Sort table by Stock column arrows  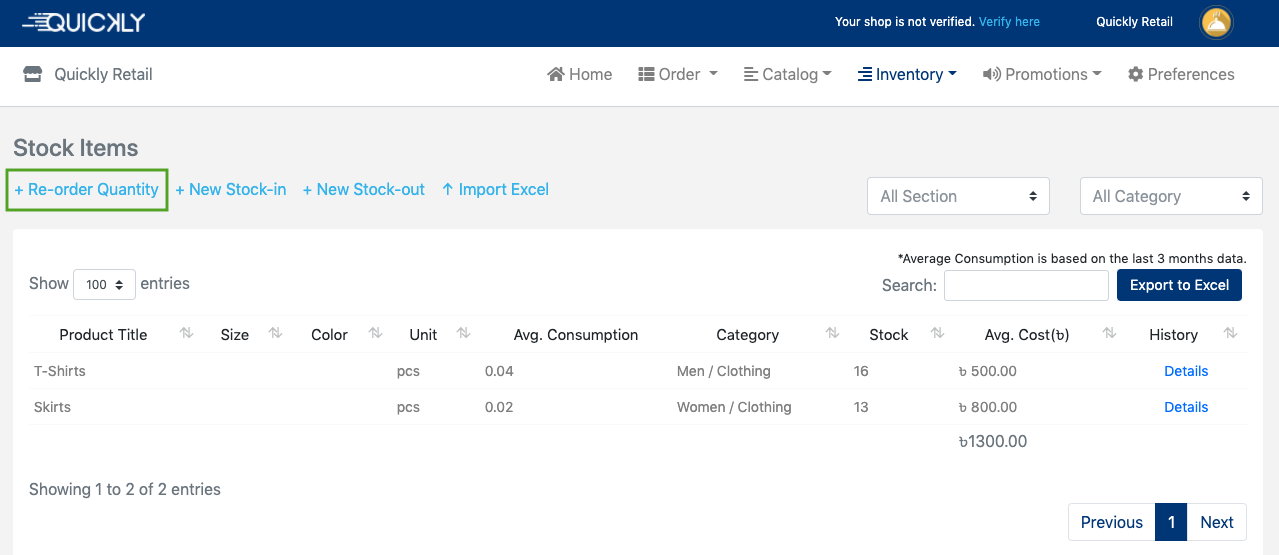(x=937, y=334)
